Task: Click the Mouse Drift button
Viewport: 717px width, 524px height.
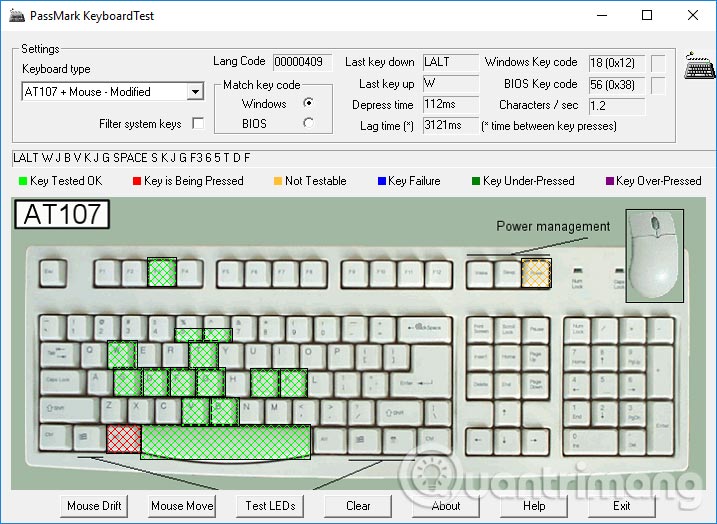Action: click(94, 506)
